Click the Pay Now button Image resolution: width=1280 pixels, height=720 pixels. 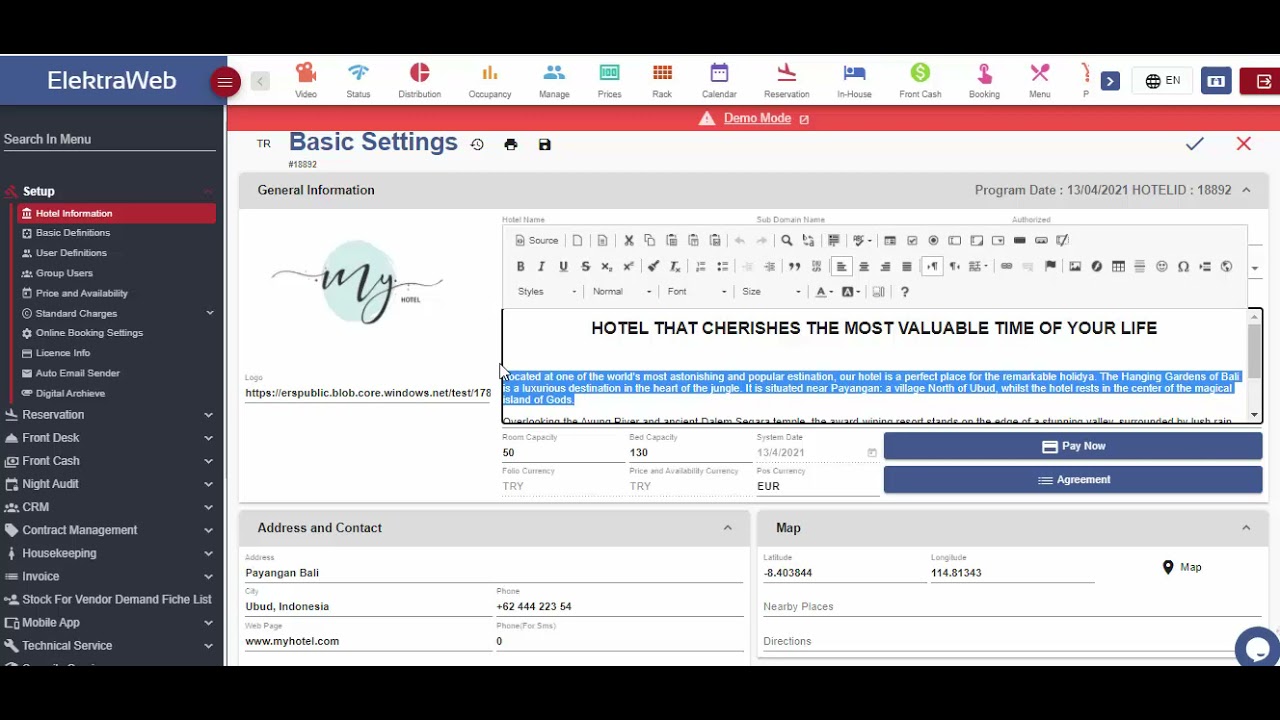[x=1073, y=446]
